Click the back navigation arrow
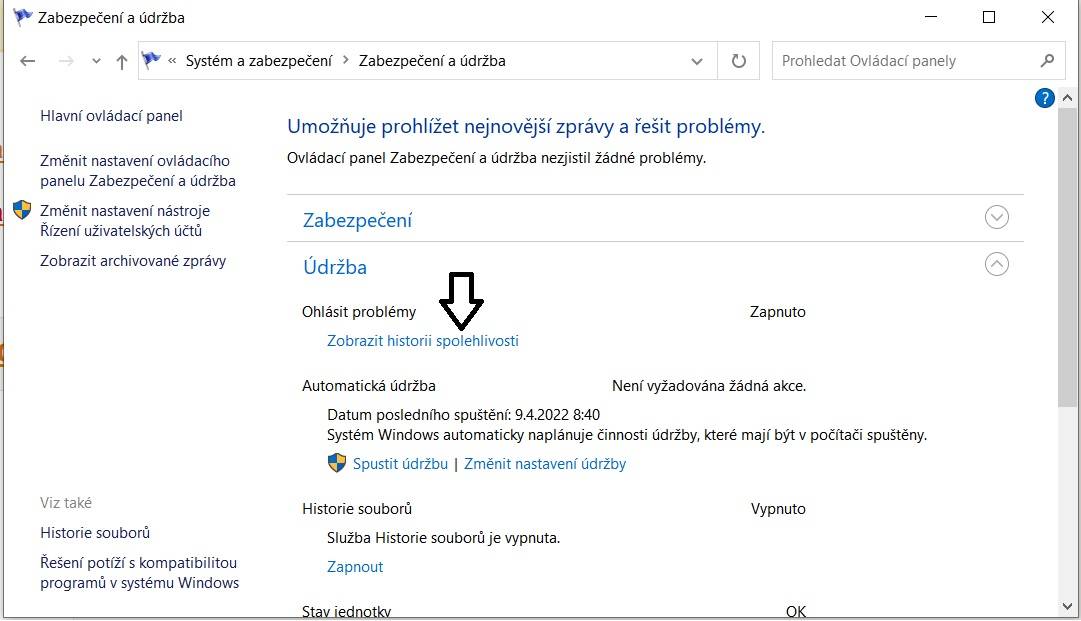Image resolution: width=1081 pixels, height=621 pixels. (x=28, y=61)
